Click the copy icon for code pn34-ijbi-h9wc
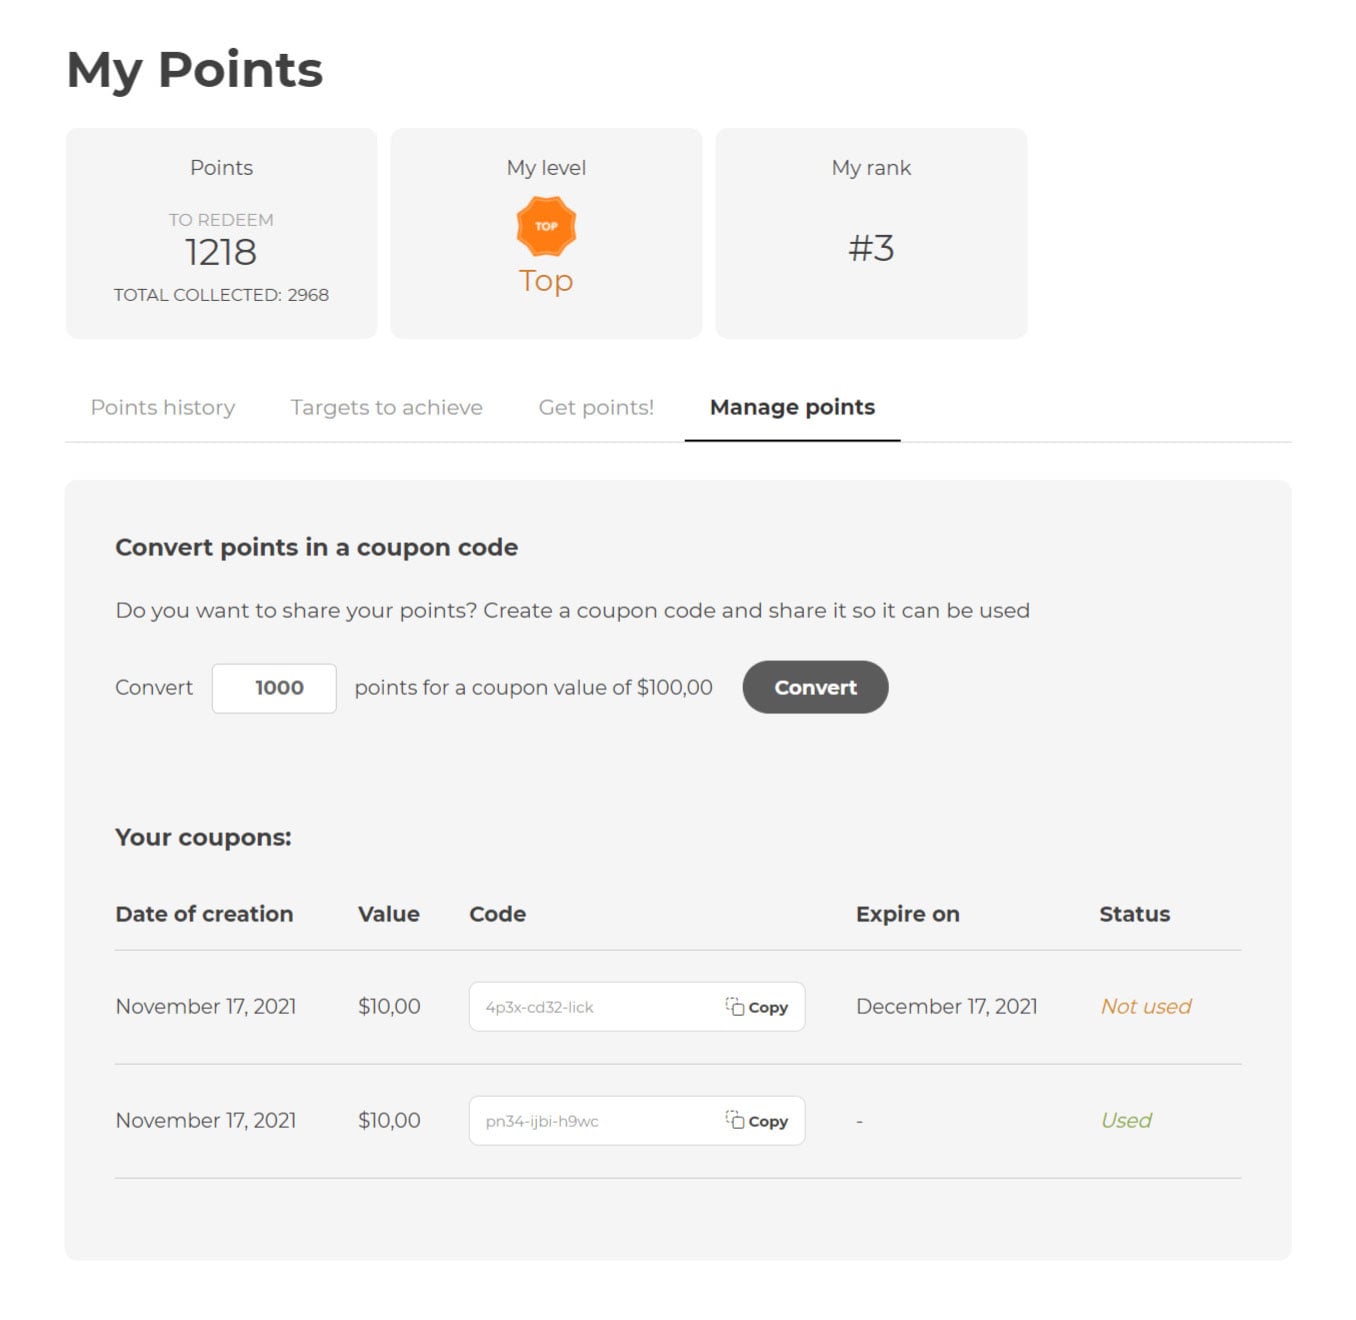Screen dimensions: 1356x1320 pyautogui.click(x=735, y=1121)
